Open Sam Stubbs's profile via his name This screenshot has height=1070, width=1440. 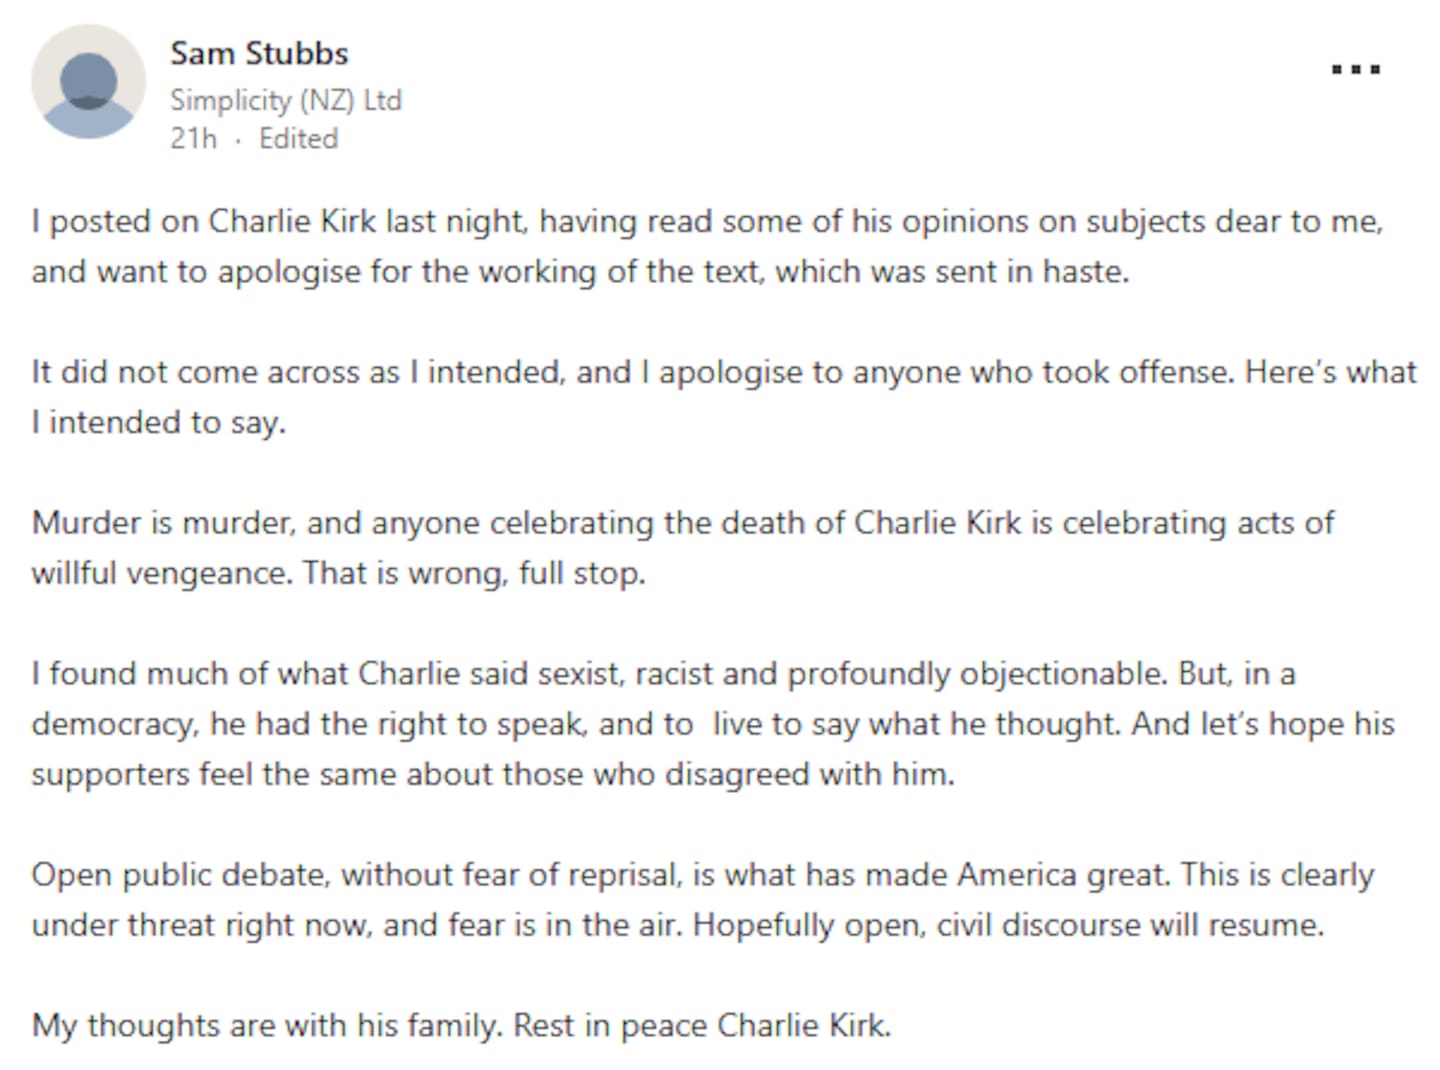(x=259, y=53)
